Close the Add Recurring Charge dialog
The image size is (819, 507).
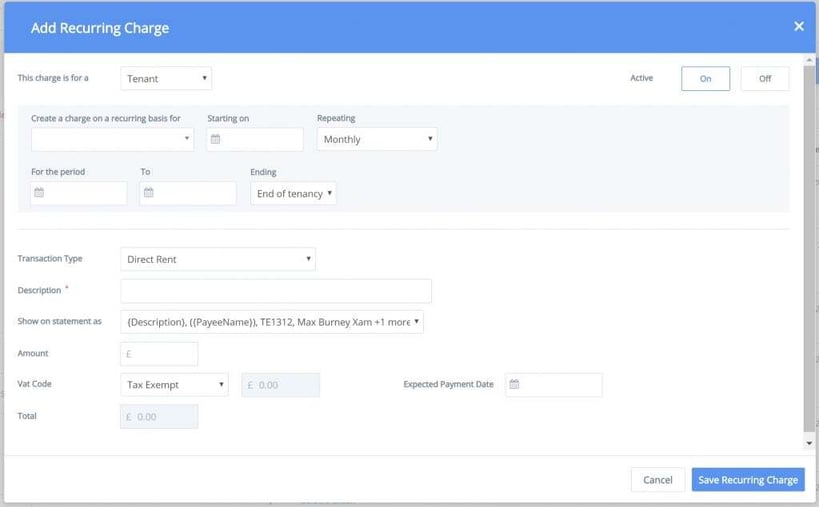click(799, 26)
